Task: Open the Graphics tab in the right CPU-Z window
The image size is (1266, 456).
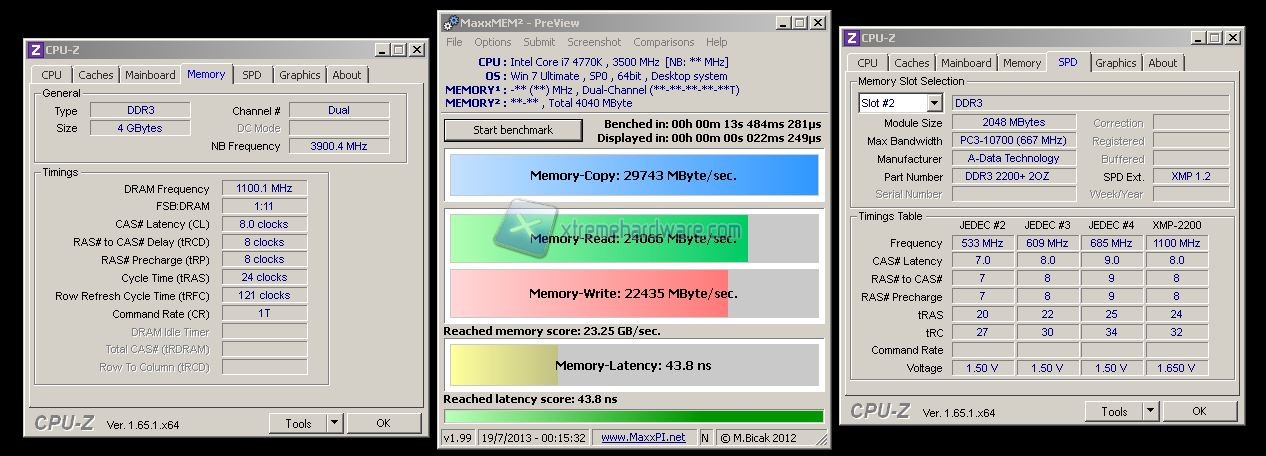Action: (1115, 63)
